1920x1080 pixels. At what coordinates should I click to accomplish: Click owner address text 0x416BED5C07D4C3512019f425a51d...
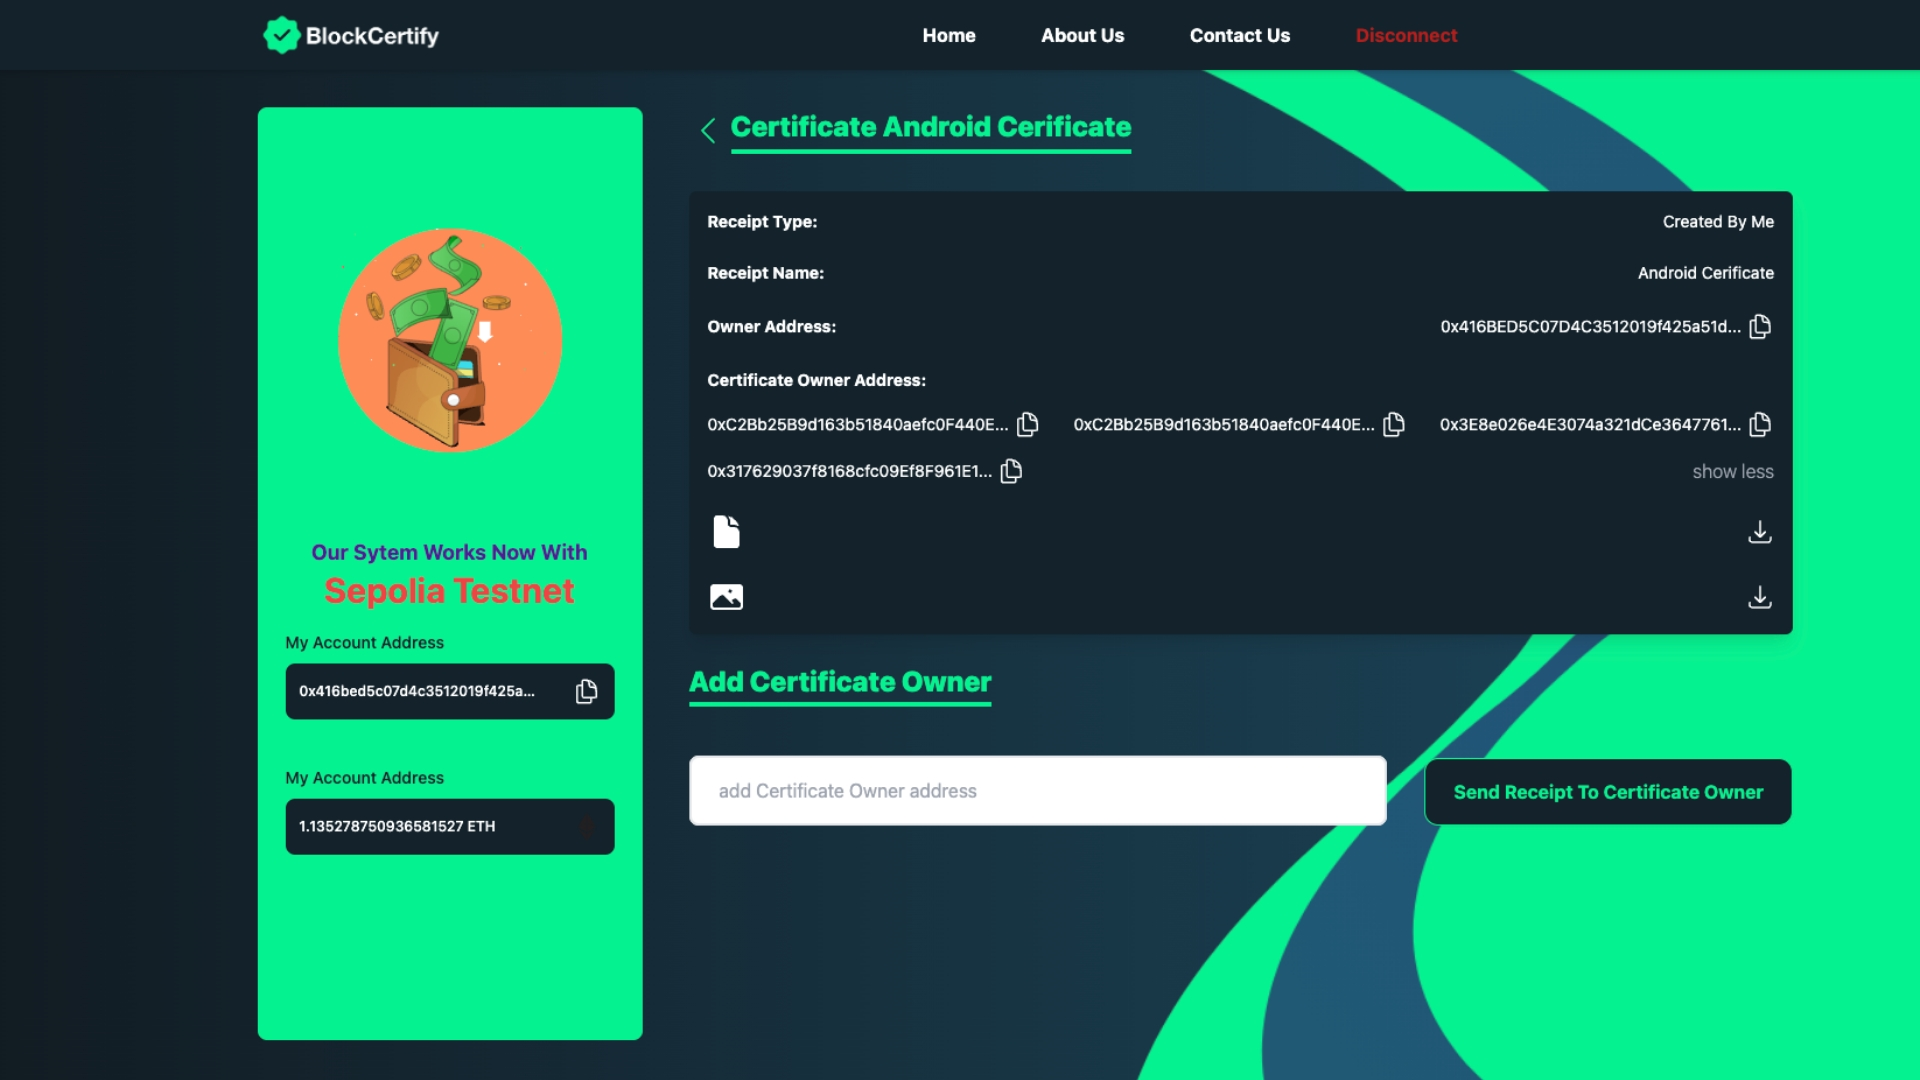click(1590, 327)
